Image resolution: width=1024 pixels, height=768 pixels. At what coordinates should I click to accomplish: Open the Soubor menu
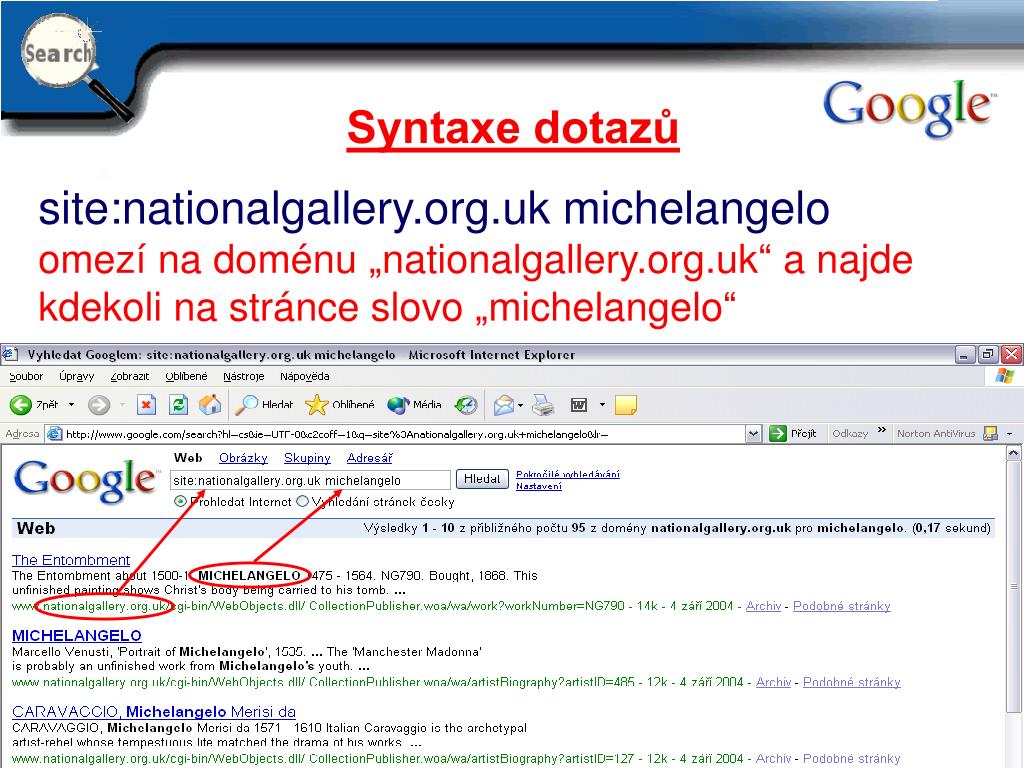[26, 376]
